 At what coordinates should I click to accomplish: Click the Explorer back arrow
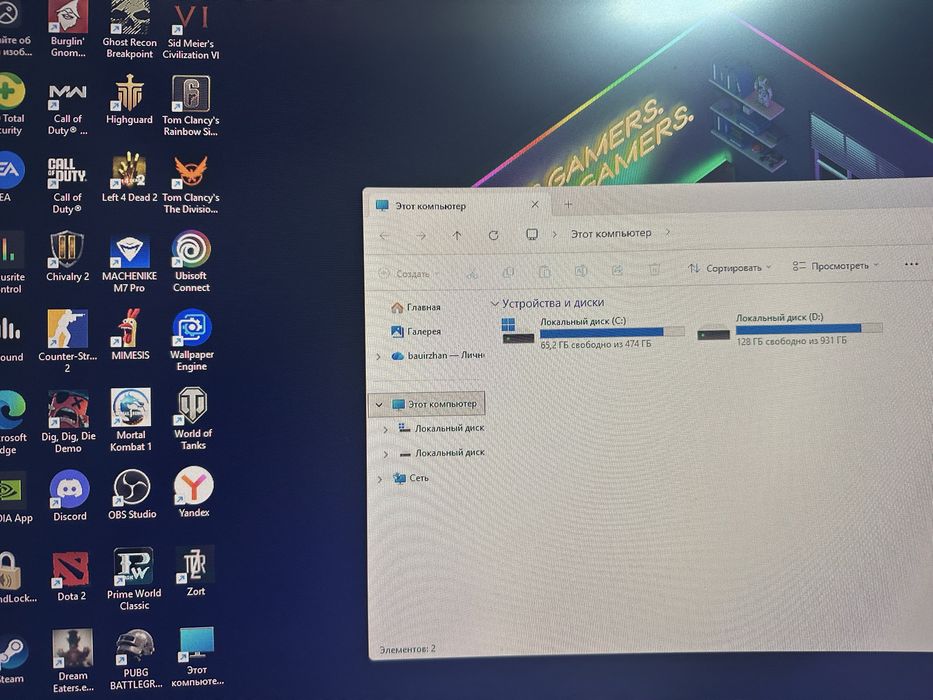pyautogui.click(x=384, y=236)
